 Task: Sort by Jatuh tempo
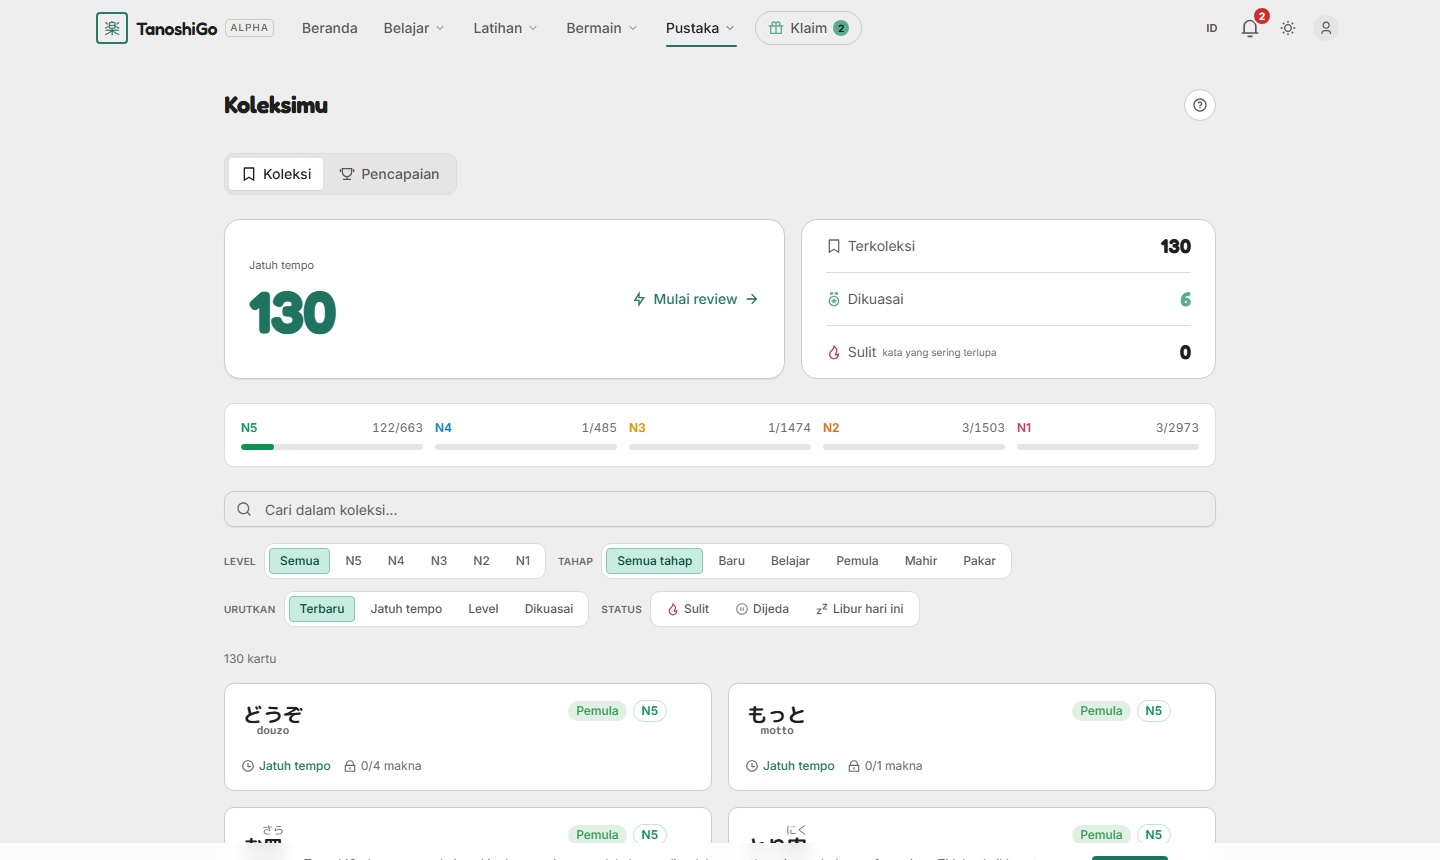(406, 609)
